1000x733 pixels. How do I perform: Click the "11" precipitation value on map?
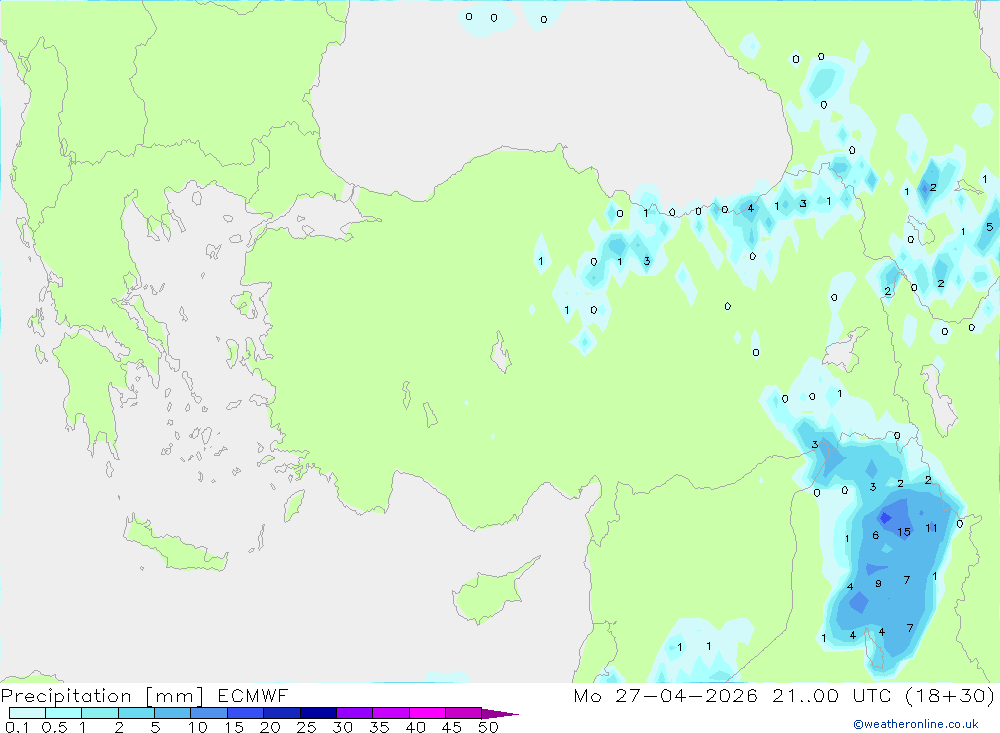tap(932, 528)
